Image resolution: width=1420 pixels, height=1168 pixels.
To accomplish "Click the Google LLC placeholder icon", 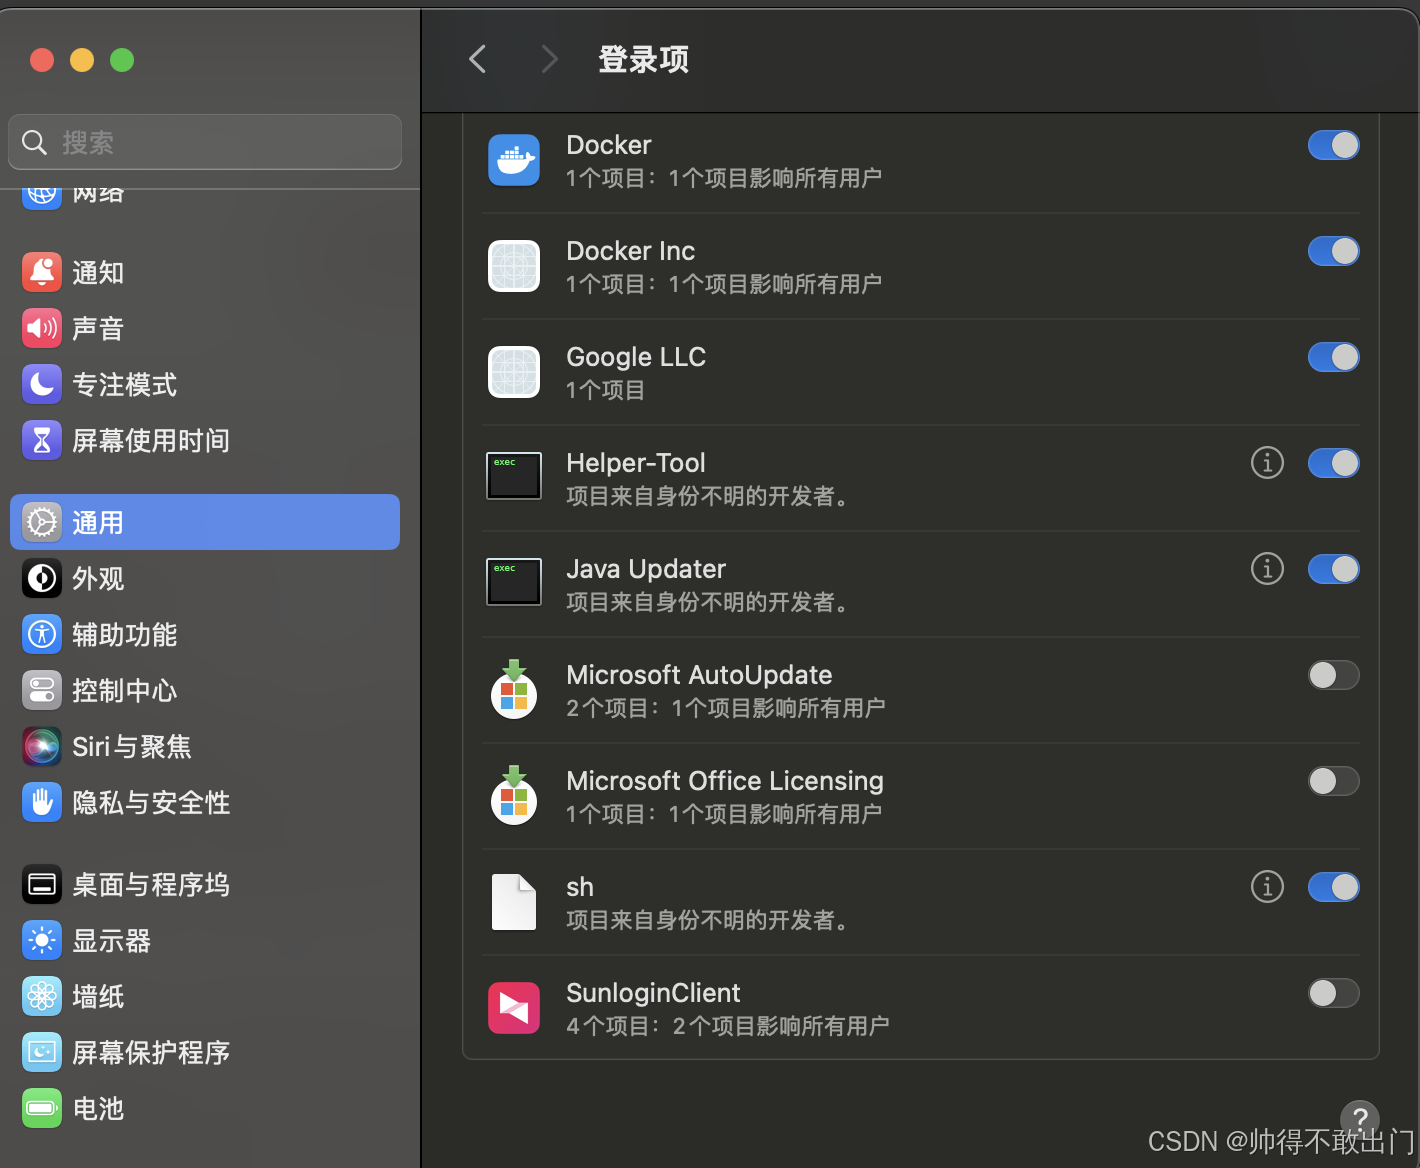I will (514, 372).
